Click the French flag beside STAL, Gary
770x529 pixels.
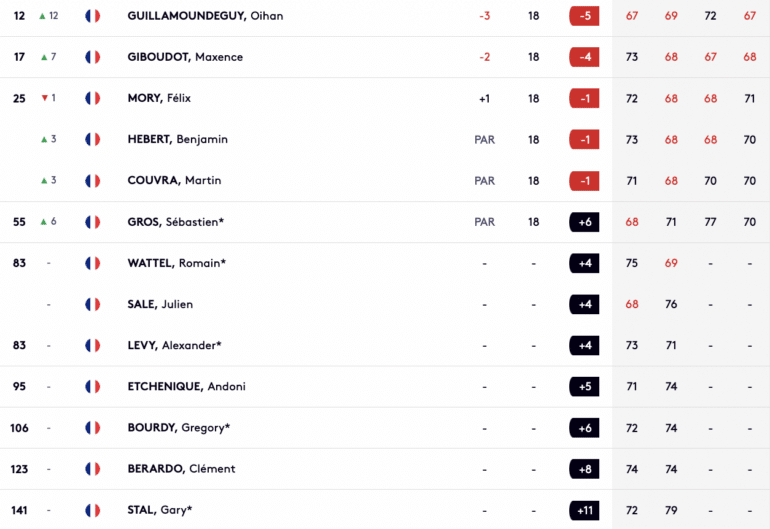[92, 510]
